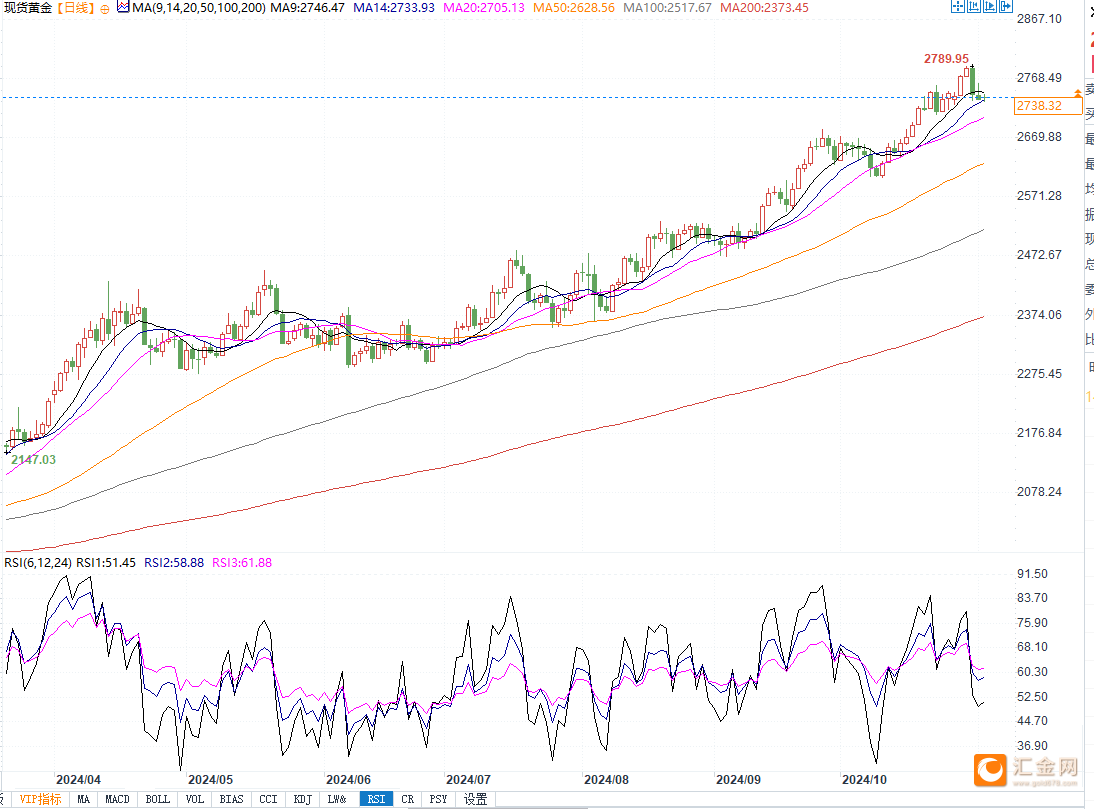The height and width of the screenshot is (809, 1094).
Task: Click the MA indicator settings icon beside 日线
Action: pyautogui.click(x=123, y=8)
